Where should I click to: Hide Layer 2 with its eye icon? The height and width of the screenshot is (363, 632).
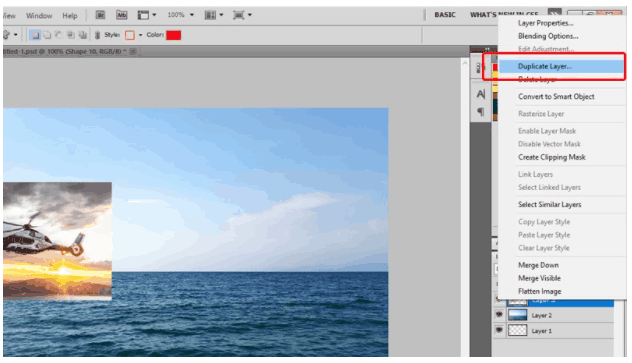click(x=499, y=315)
